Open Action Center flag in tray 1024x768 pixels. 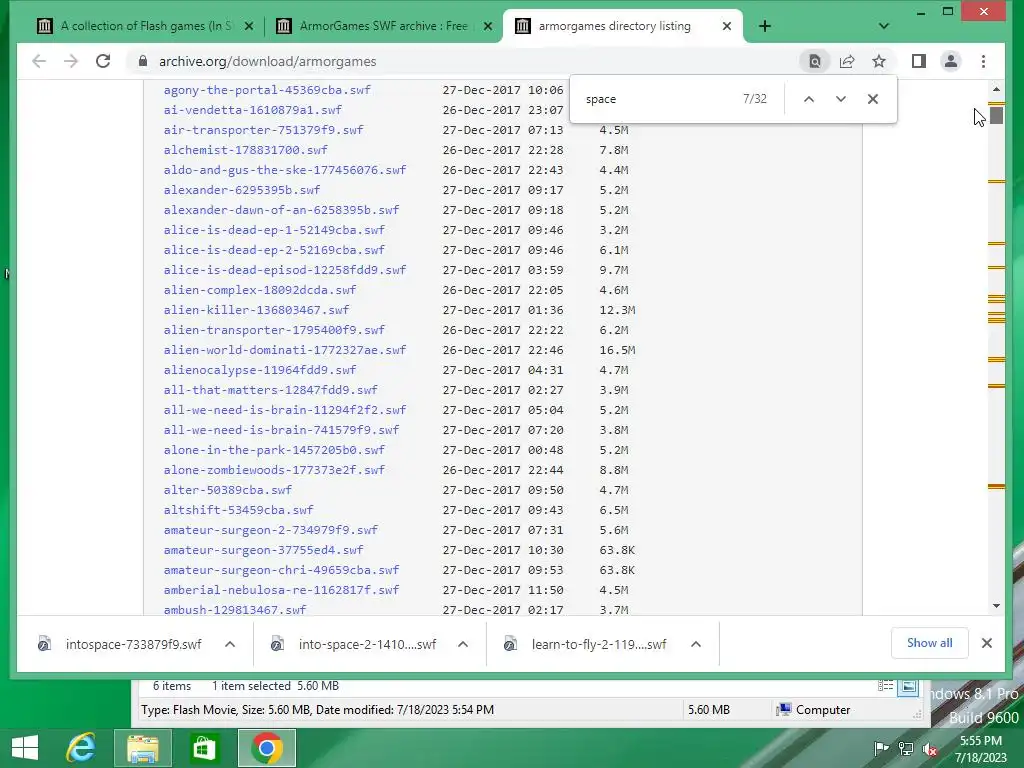pos(881,748)
